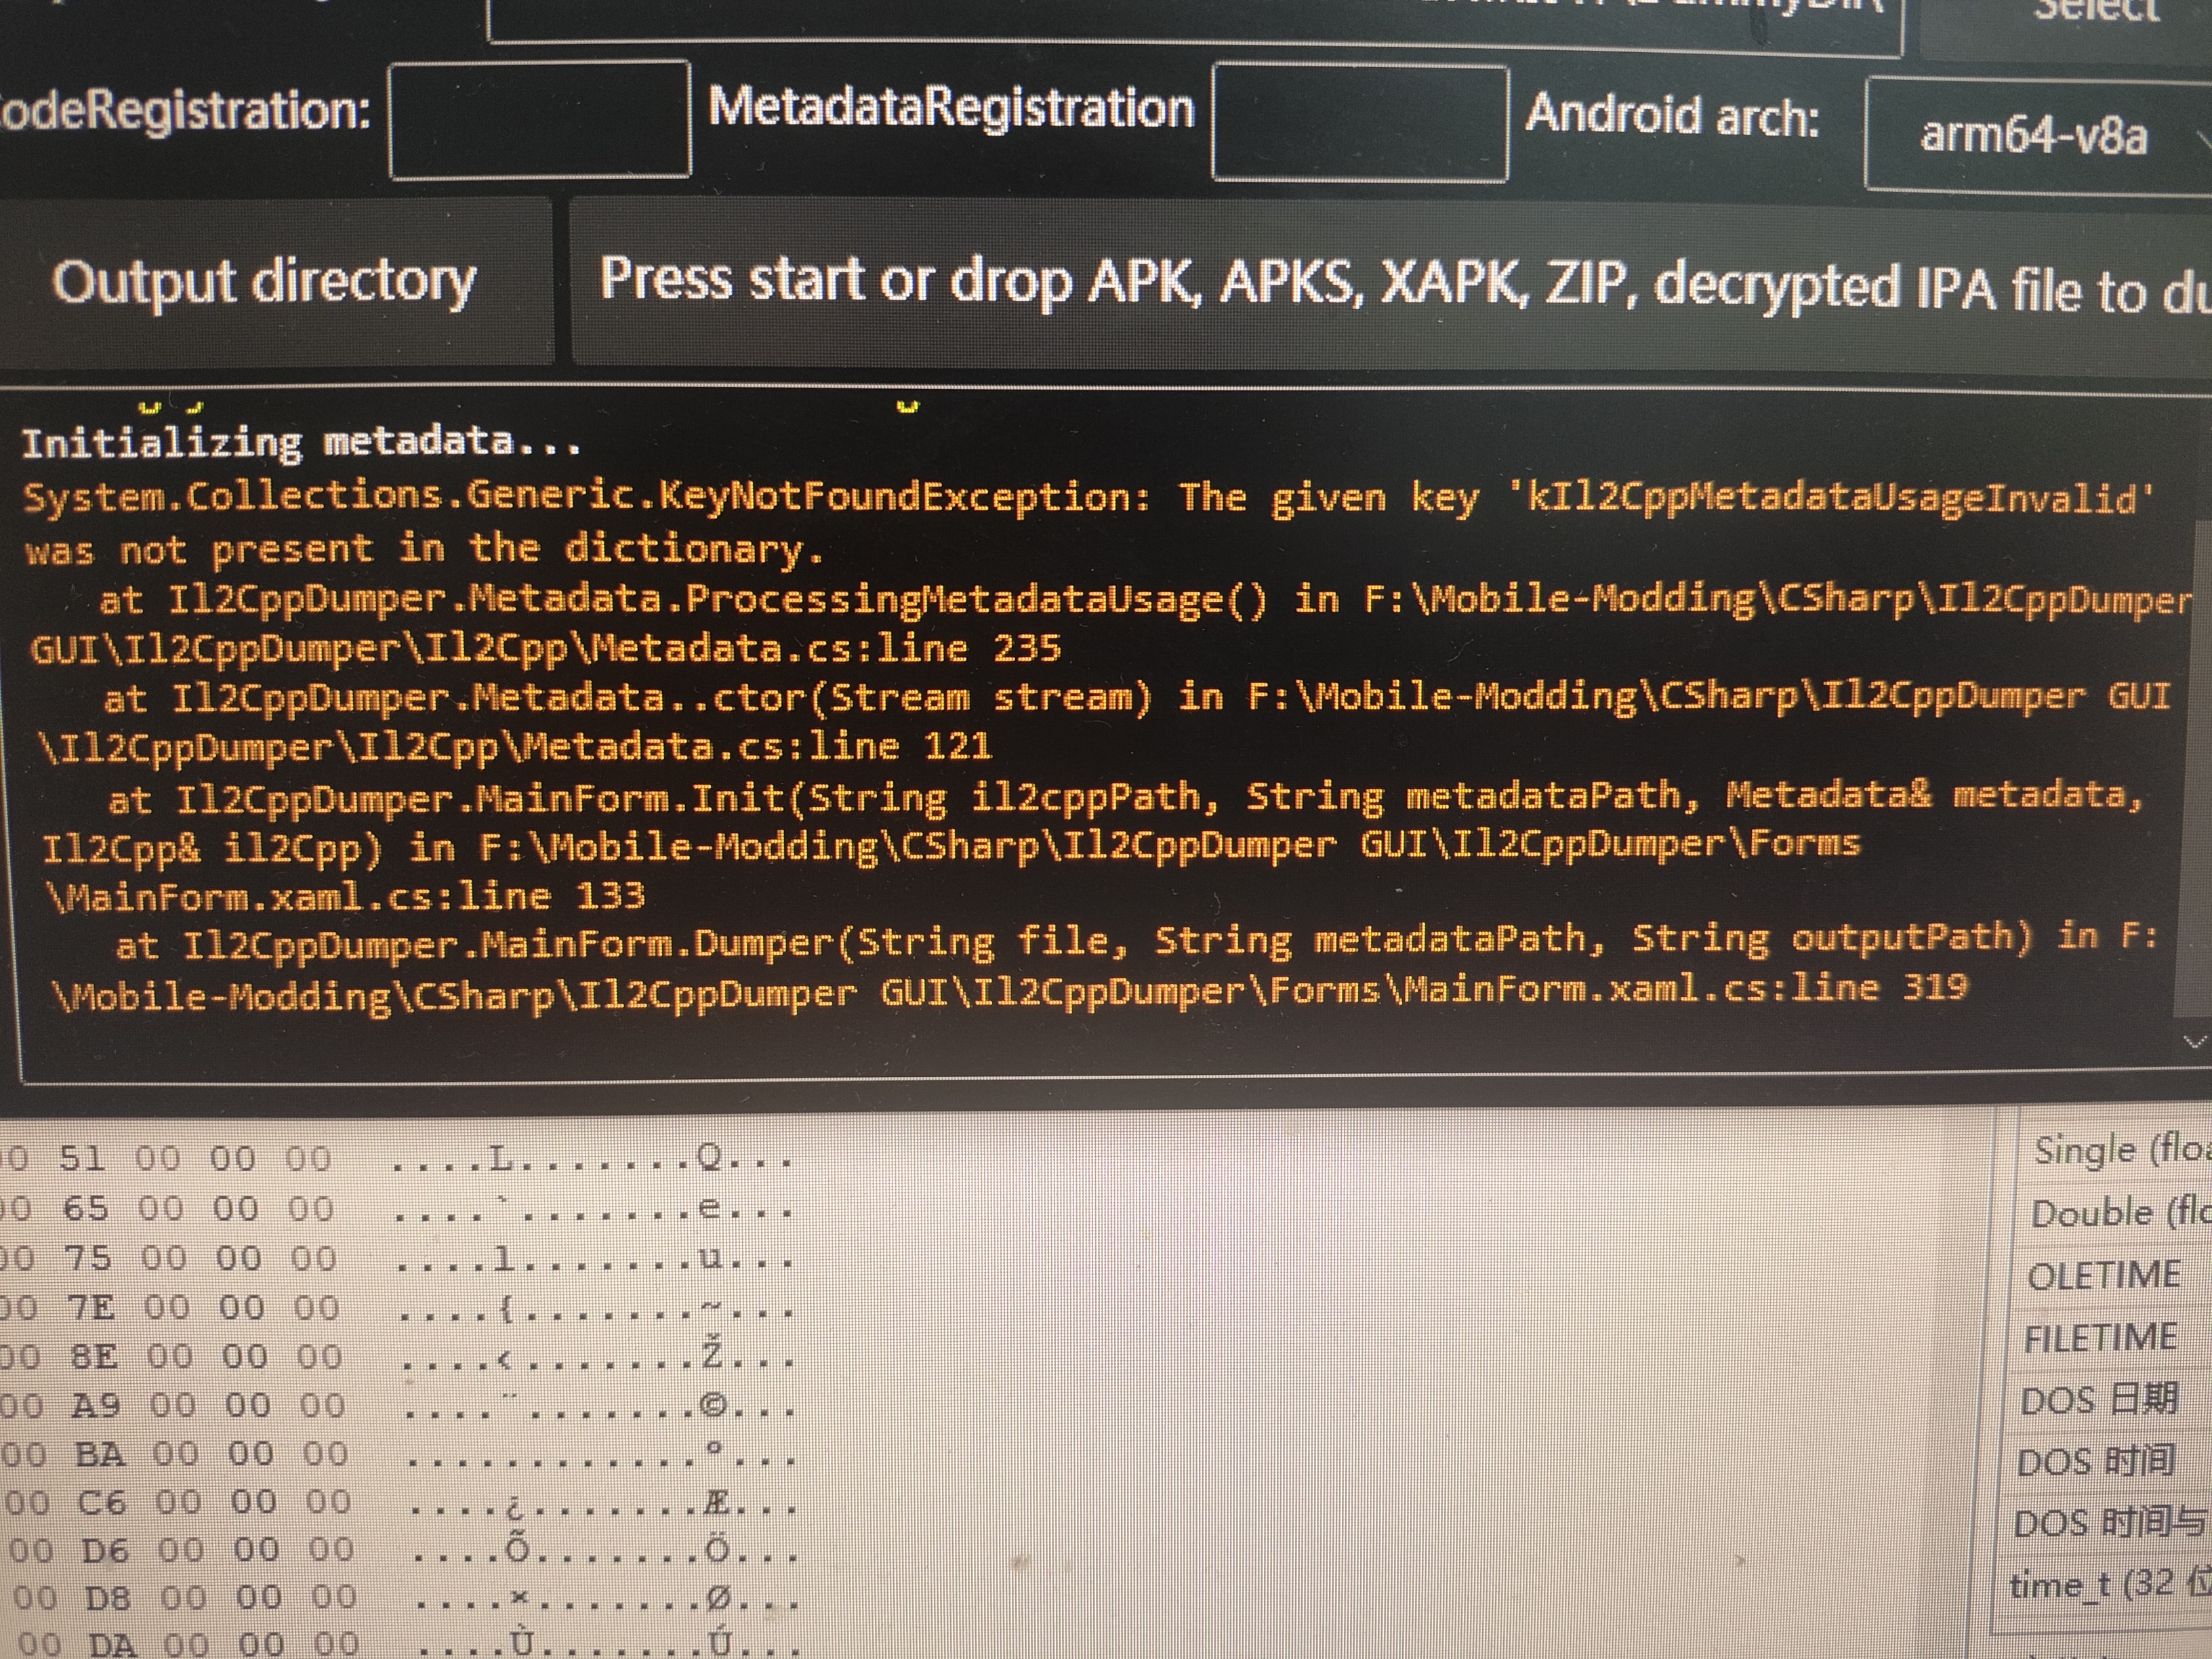Click the log scrollbar down arrow

point(2194,1042)
